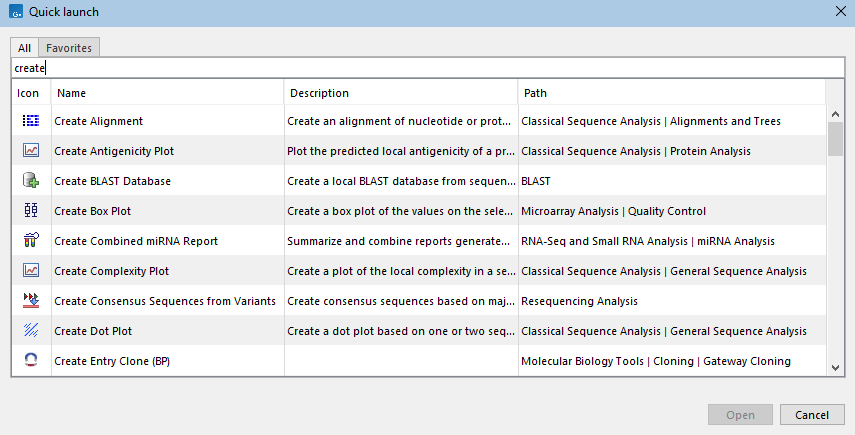Click the Create Complexity Plot icon
This screenshot has height=435, width=855.
pyautogui.click(x=30, y=271)
